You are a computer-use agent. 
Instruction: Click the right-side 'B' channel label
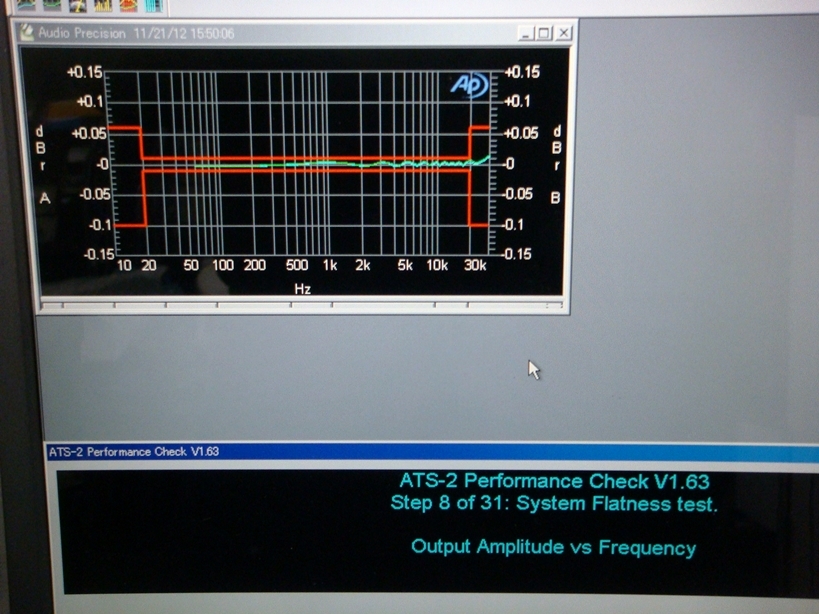point(556,198)
